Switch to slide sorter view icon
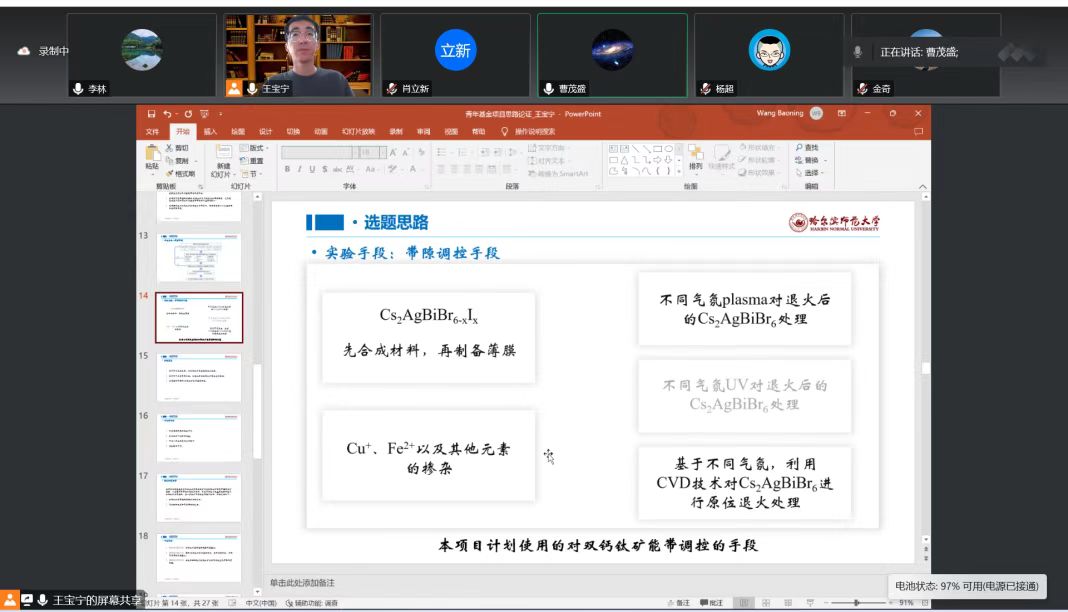This screenshot has height=612, width=1068. (x=767, y=603)
